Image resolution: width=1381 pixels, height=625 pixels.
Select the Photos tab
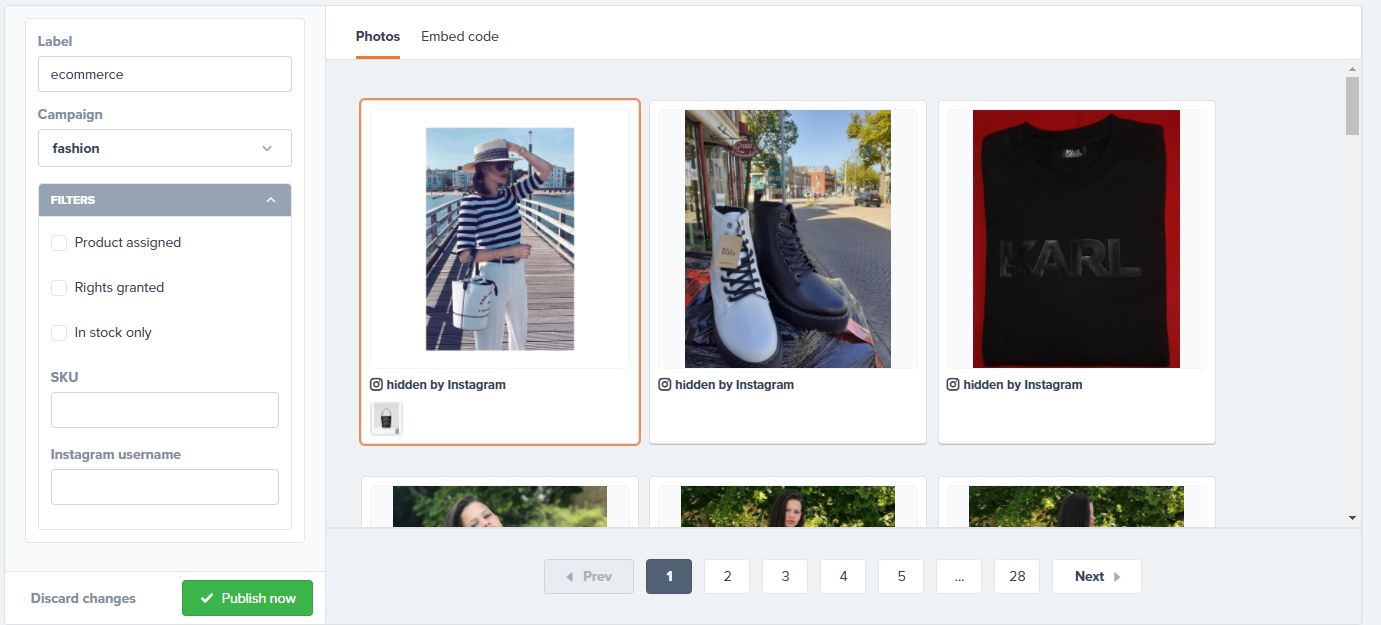click(x=378, y=37)
